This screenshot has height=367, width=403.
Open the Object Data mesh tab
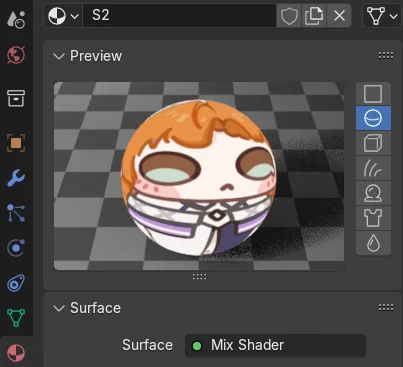pos(16,317)
